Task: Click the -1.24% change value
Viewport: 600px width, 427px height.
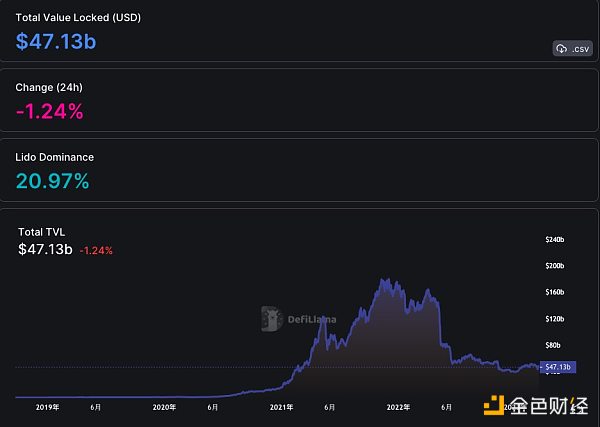Action: pyautogui.click(x=50, y=111)
